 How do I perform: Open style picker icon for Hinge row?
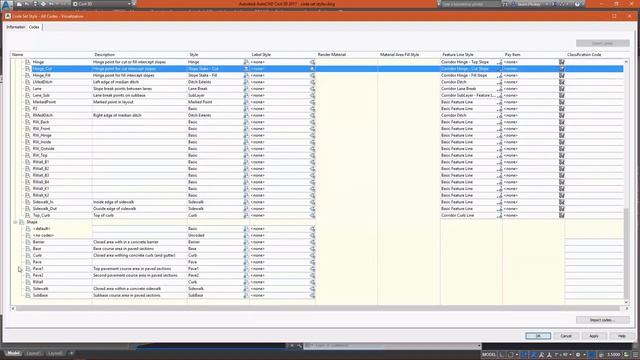(x=246, y=62)
